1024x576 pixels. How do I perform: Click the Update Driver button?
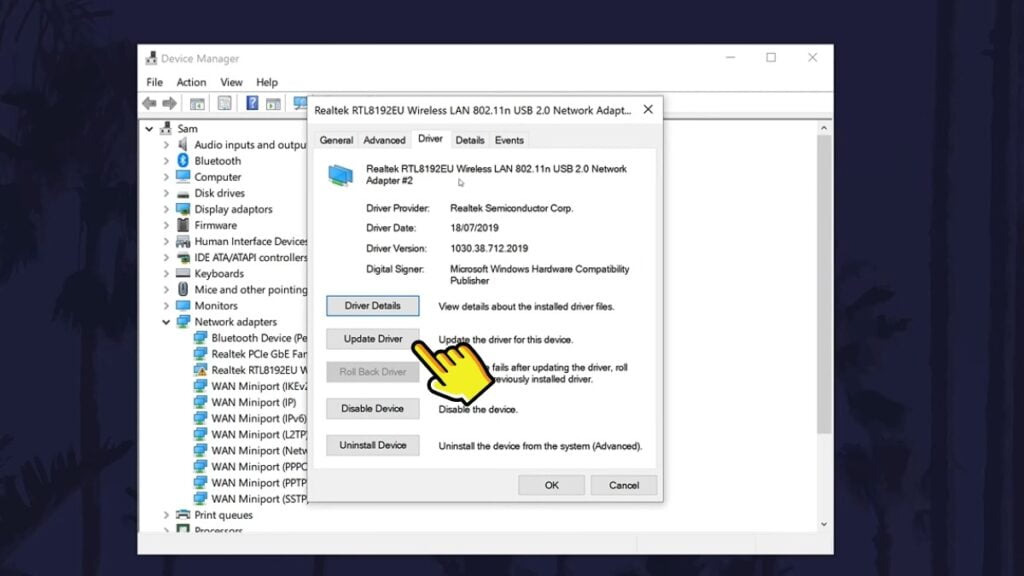pyautogui.click(x=373, y=339)
